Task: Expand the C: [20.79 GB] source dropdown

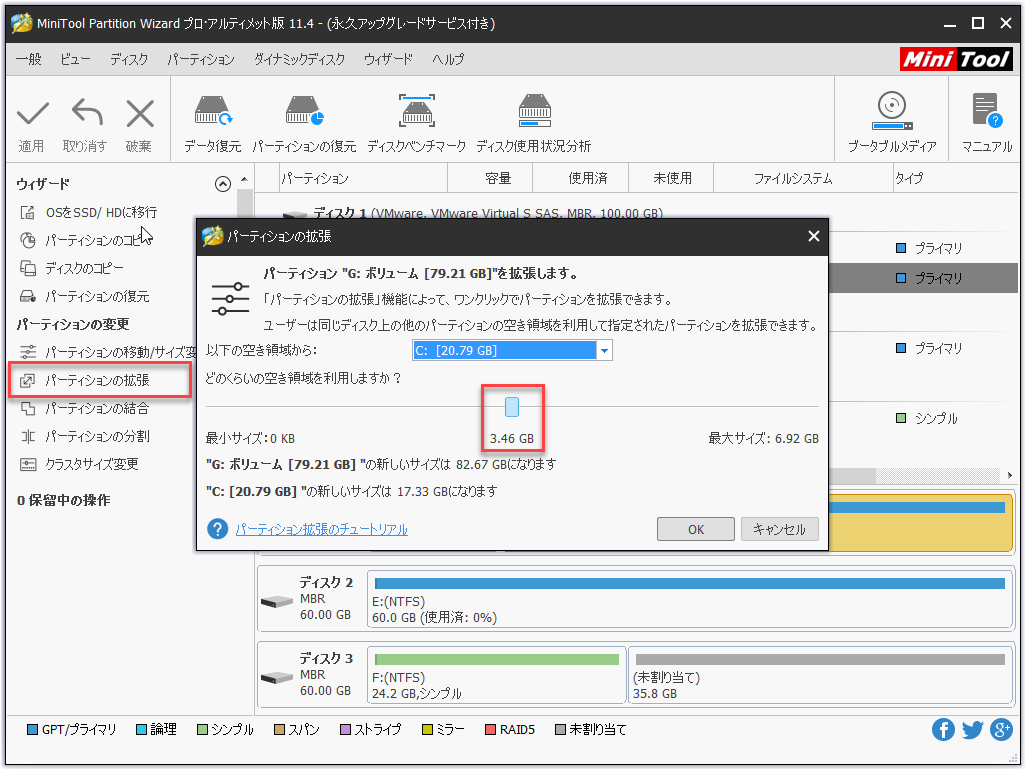Action: (x=603, y=350)
